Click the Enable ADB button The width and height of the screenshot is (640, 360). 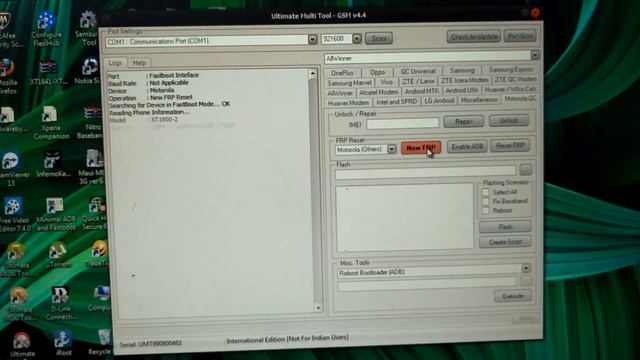click(467, 147)
